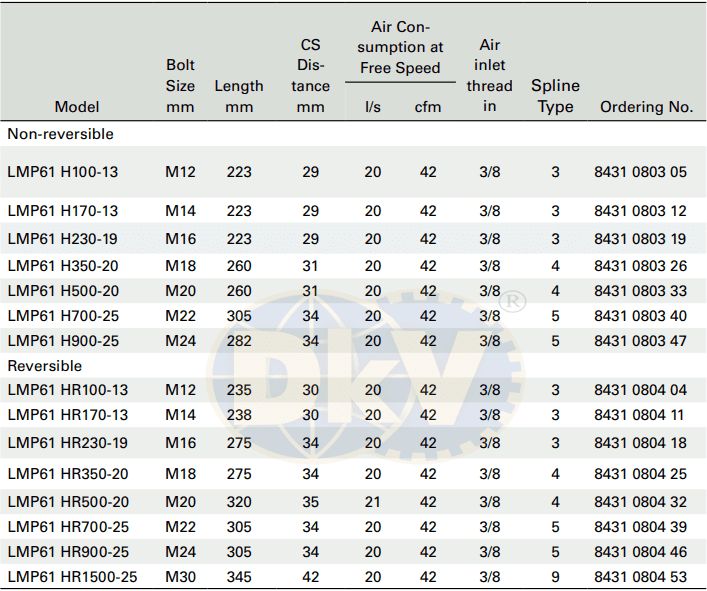Click the 21 l/s air consumption value
The image size is (707, 591).
[x=372, y=500]
